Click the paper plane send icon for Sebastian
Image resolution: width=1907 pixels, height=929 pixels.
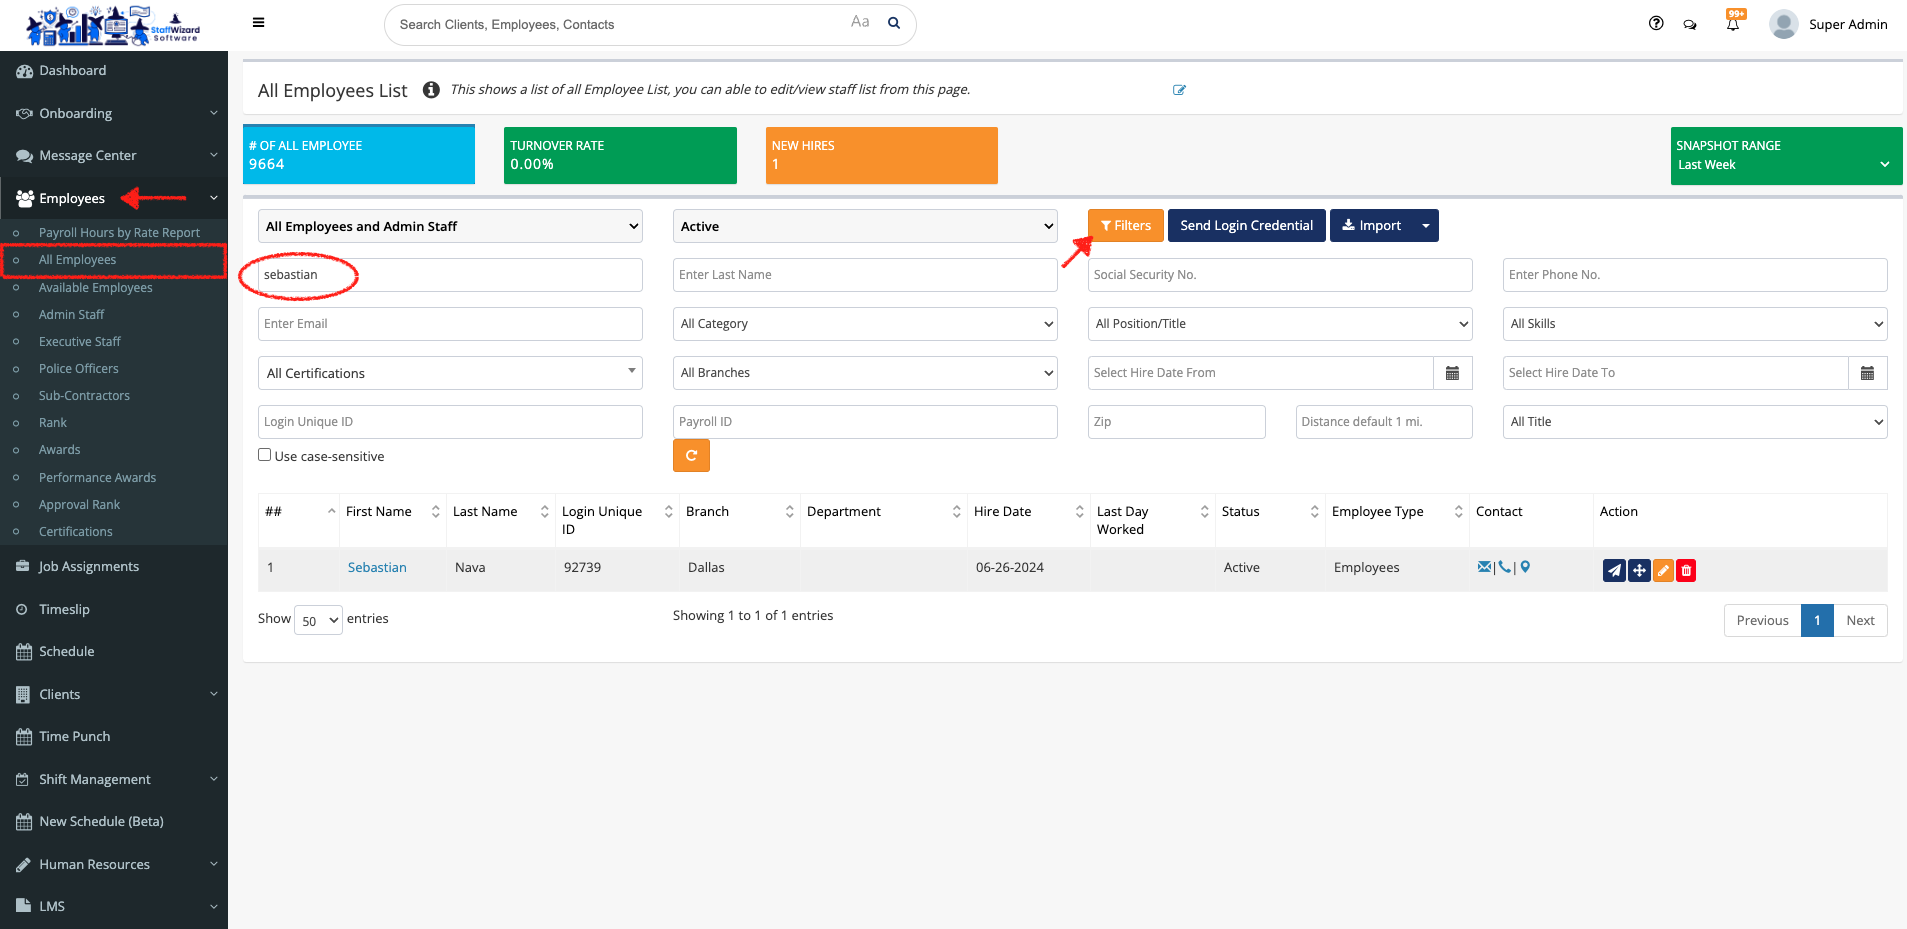pyautogui.click(x=1614, y=570)
